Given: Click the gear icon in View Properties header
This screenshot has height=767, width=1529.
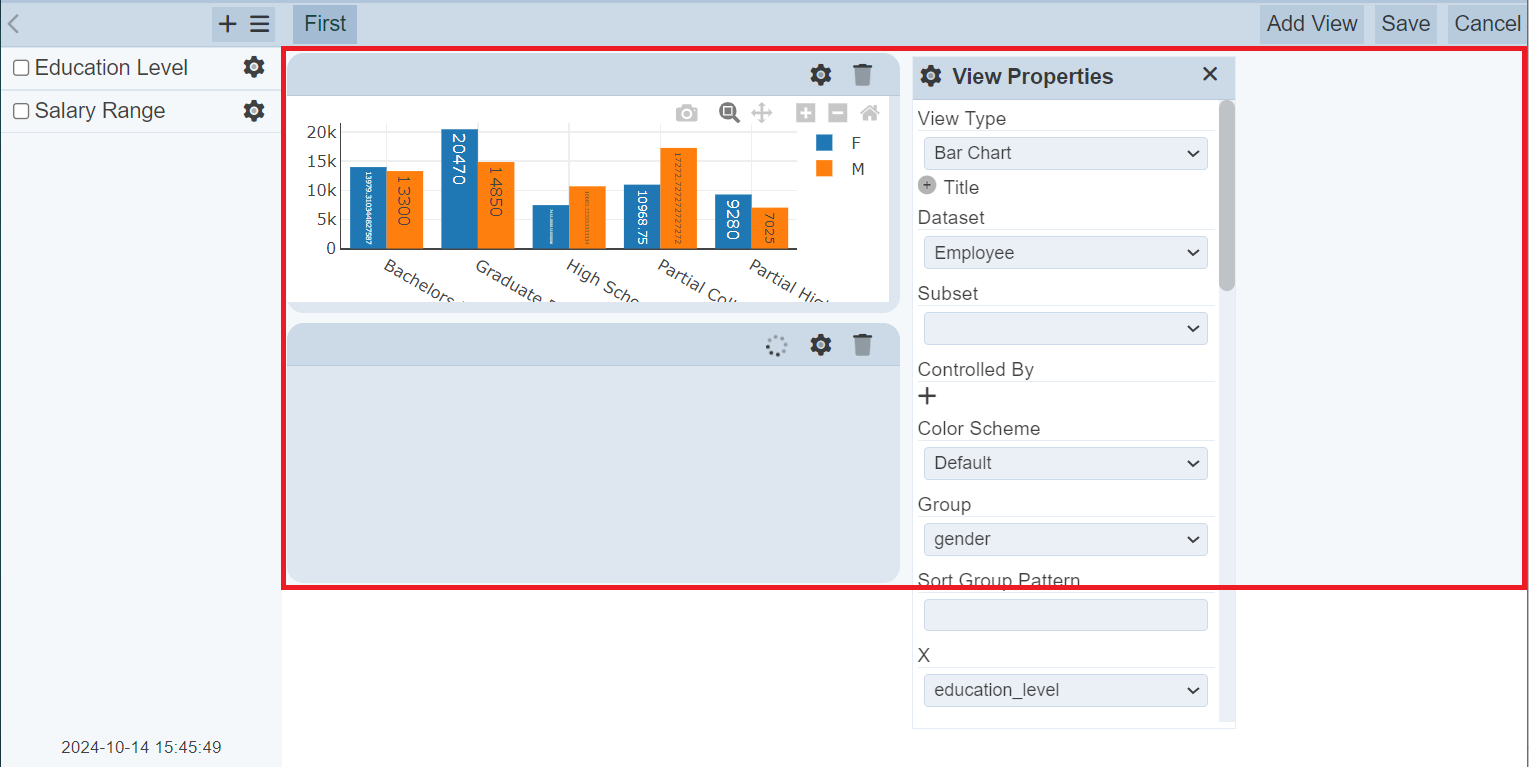Looking at the screenshot, I should pyautogui.click(x=931, y=76).
